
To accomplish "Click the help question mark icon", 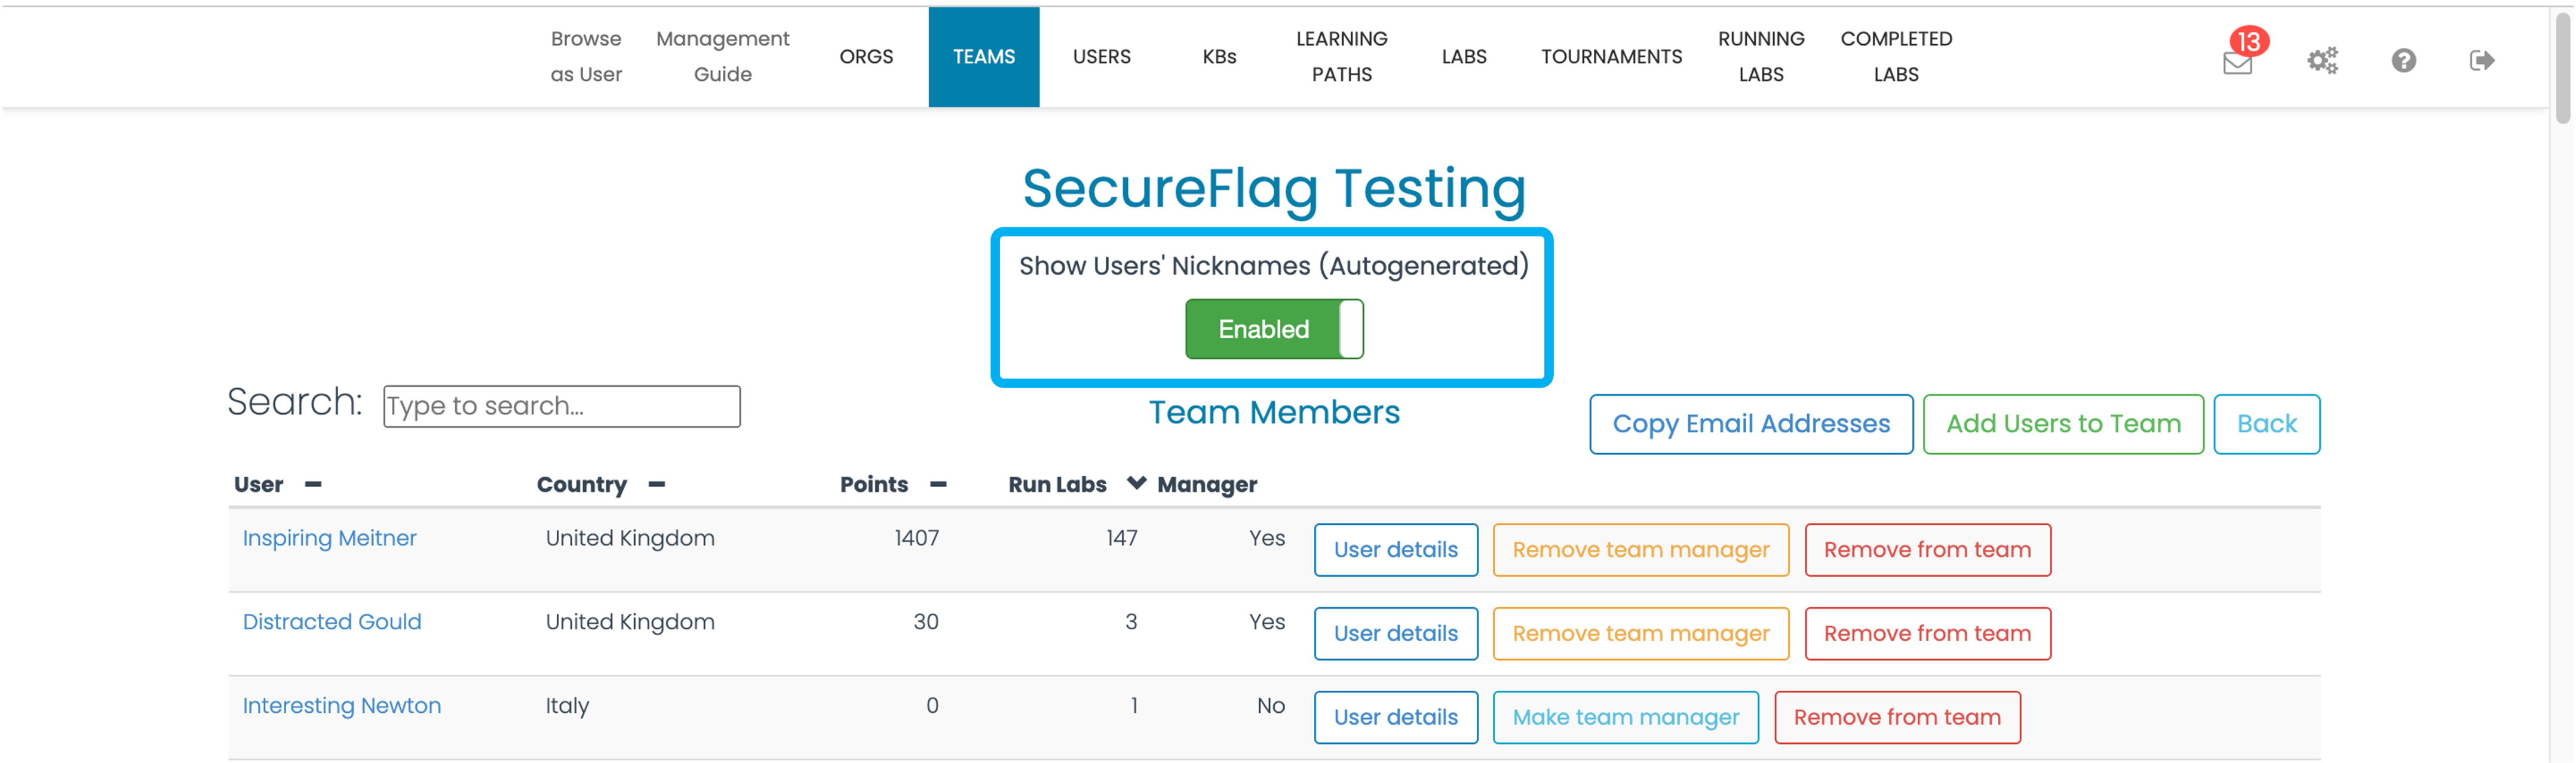I will pos(2404,61).
